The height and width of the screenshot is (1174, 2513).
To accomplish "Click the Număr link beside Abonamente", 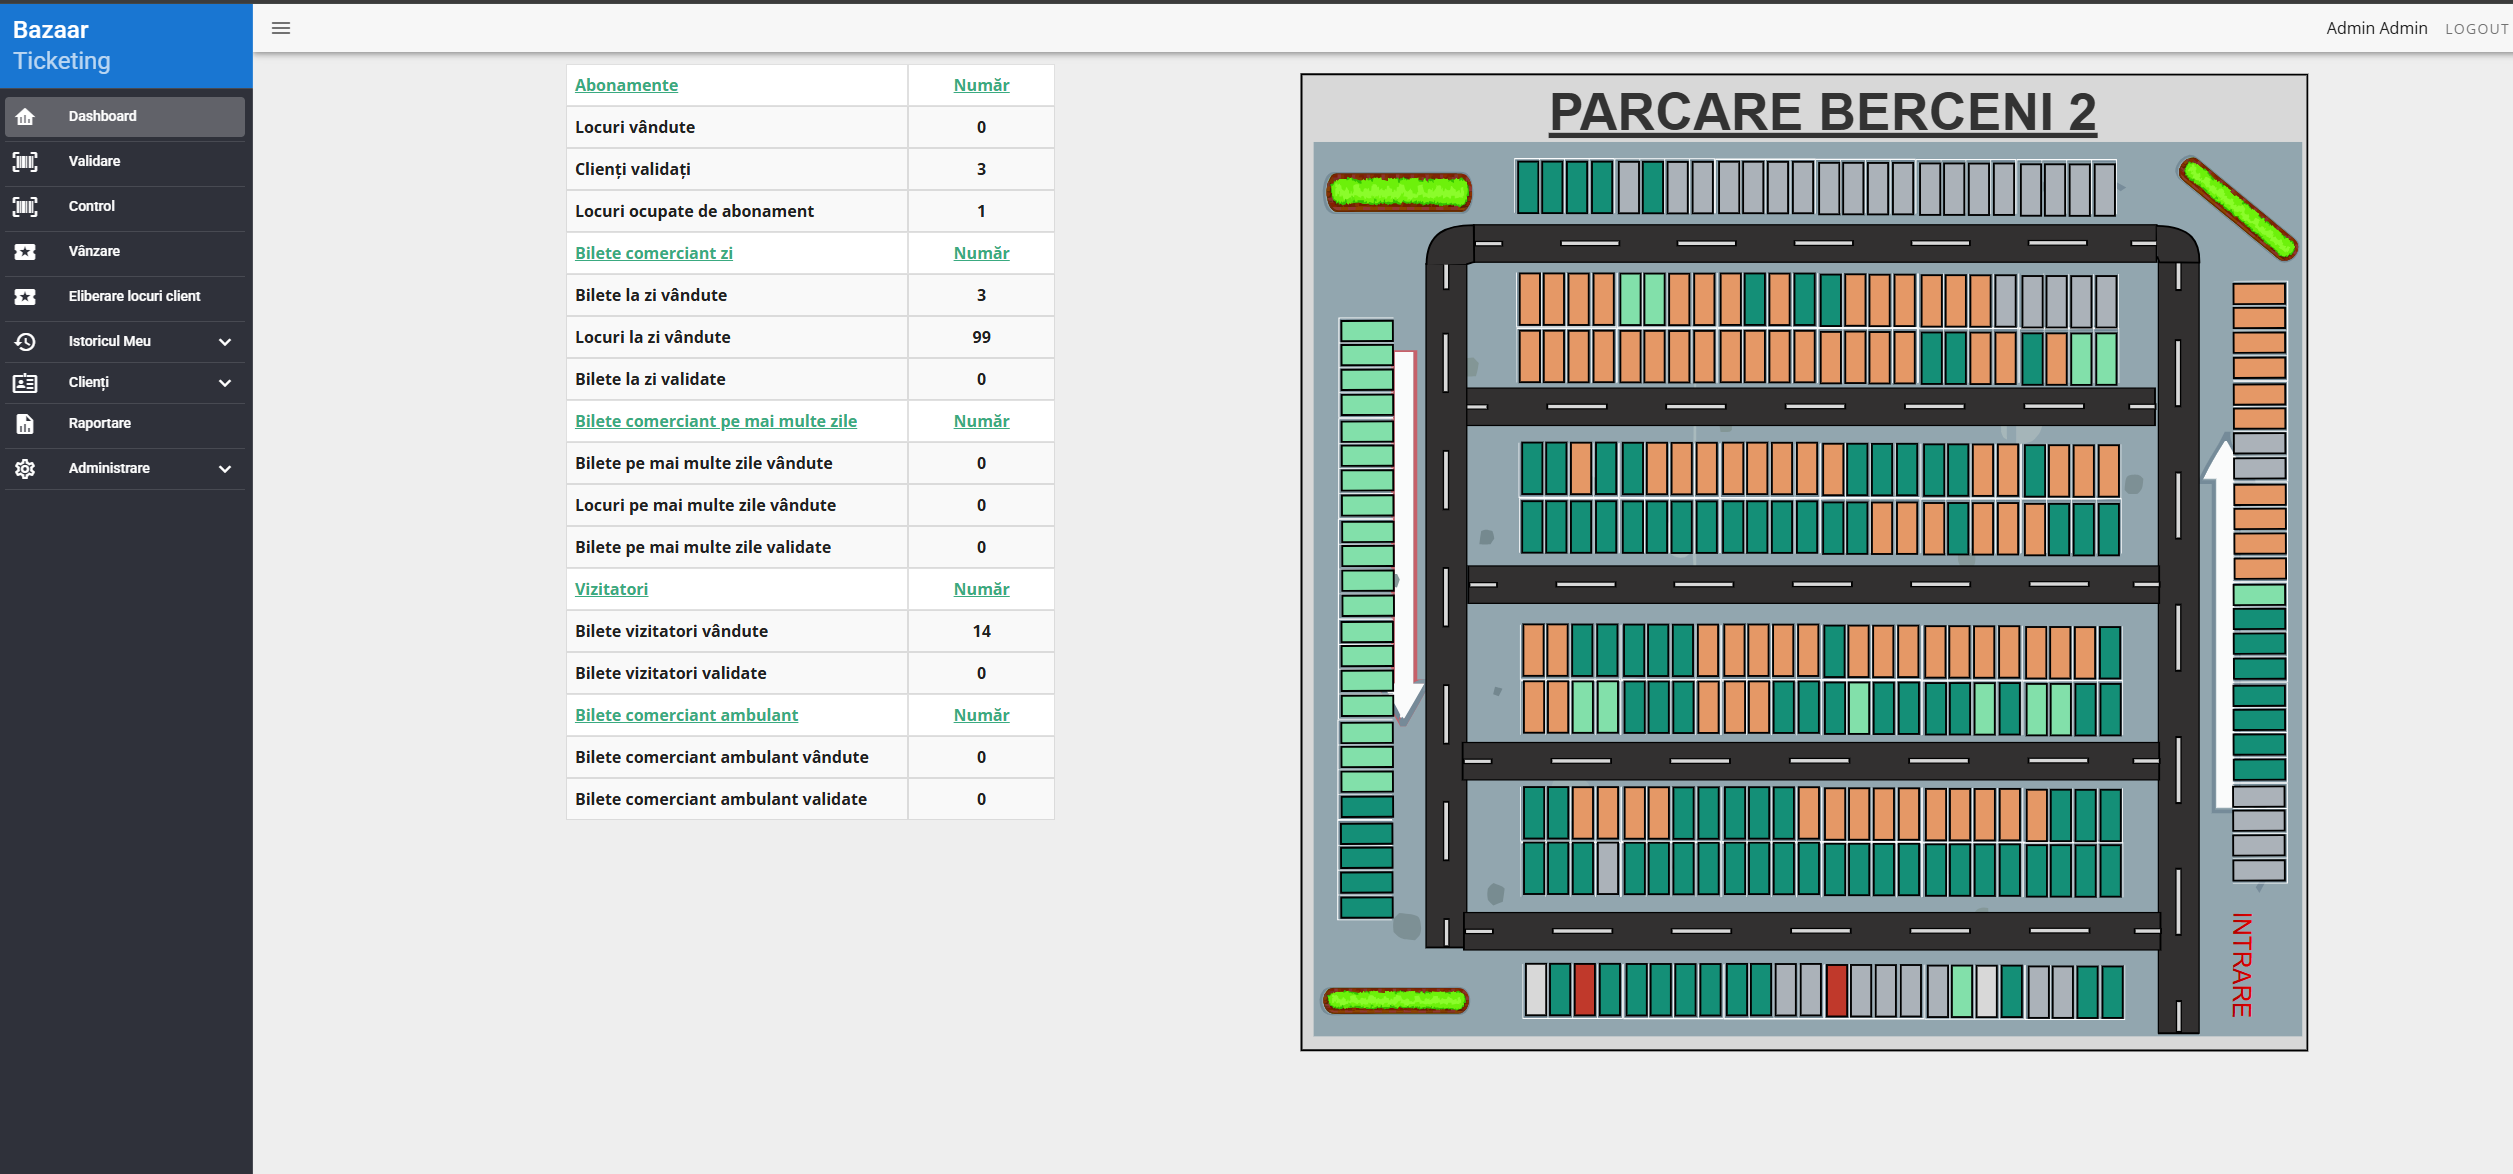I will tap(981, 85).
